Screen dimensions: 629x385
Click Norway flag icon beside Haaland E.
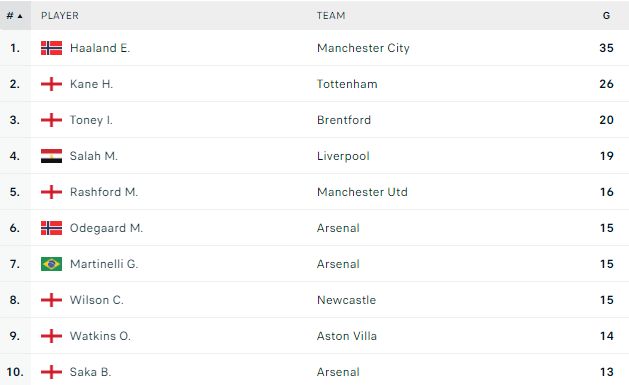[51, 48]
